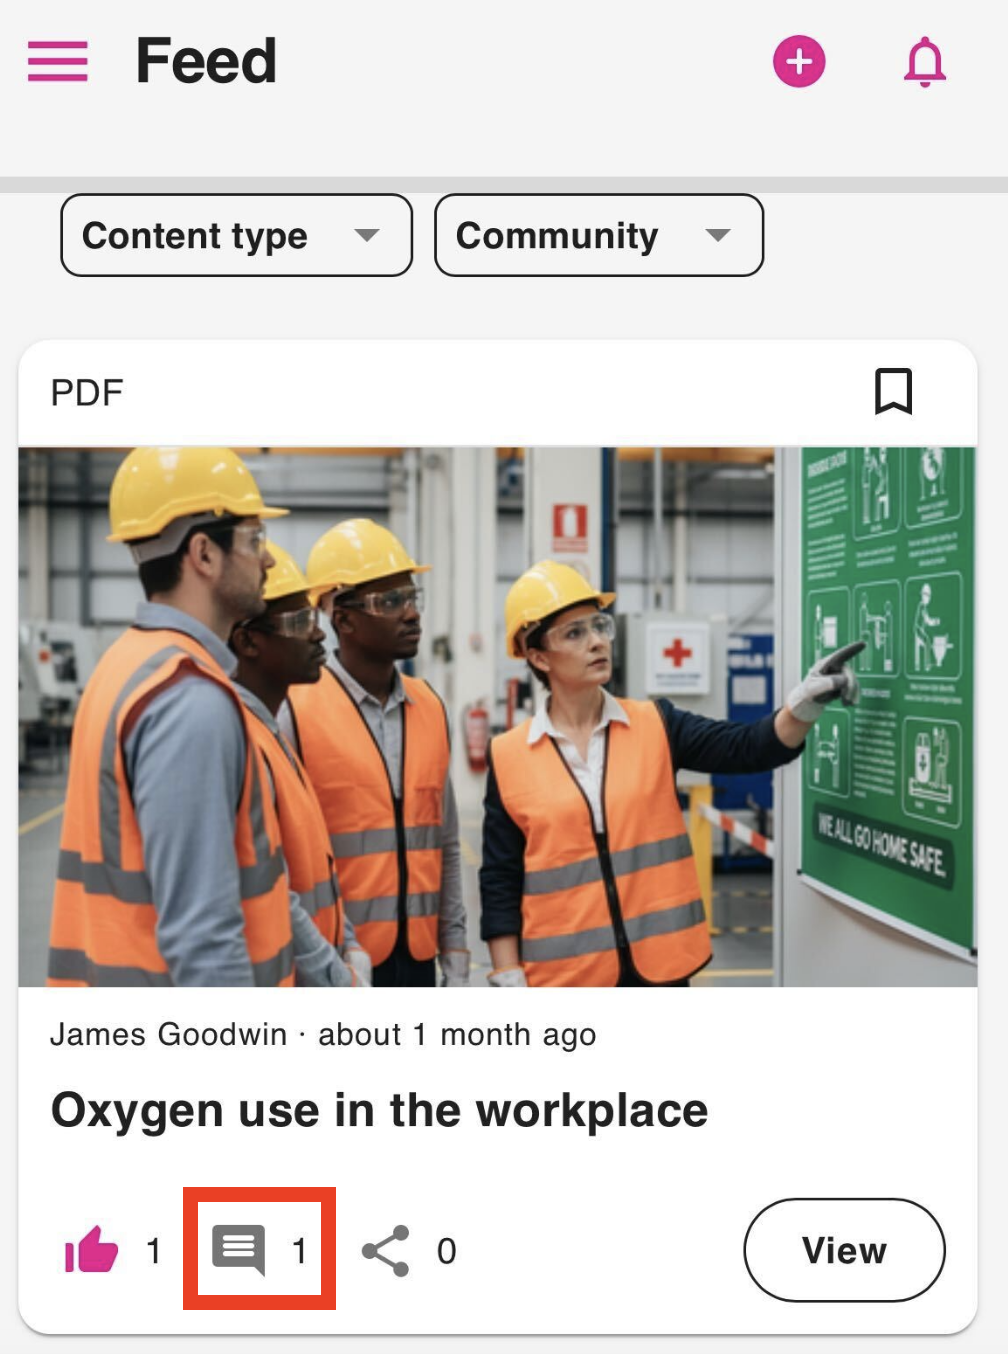Open James Goodwin's profile
Screen dimensions: 1008x1354
tap(169, 1034)
